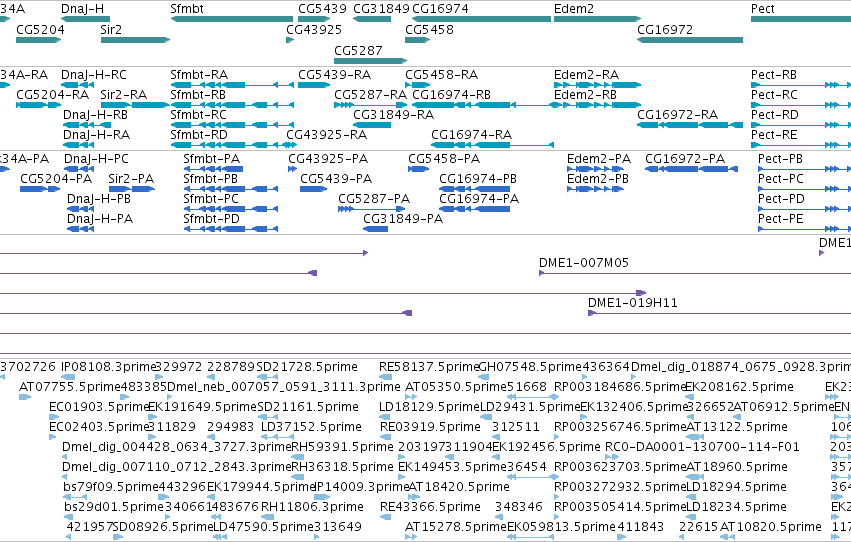
Task: Select the CG16972 gene feature
Action: [x=690, y=40]
